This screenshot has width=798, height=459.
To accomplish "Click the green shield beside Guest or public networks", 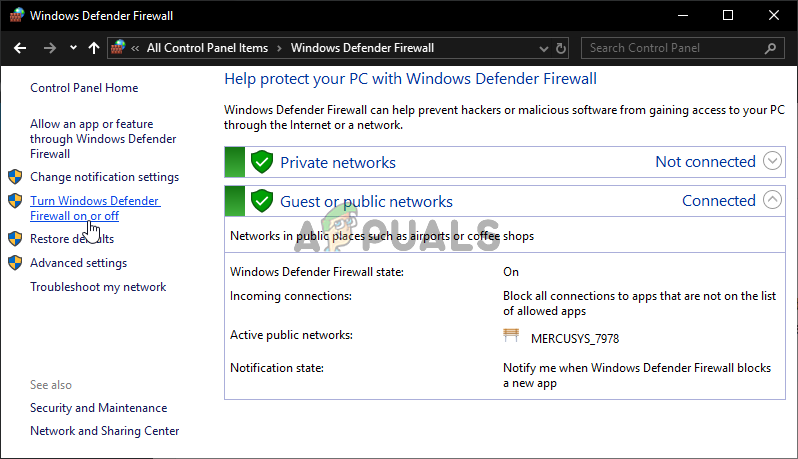I will tap(262, 201).
